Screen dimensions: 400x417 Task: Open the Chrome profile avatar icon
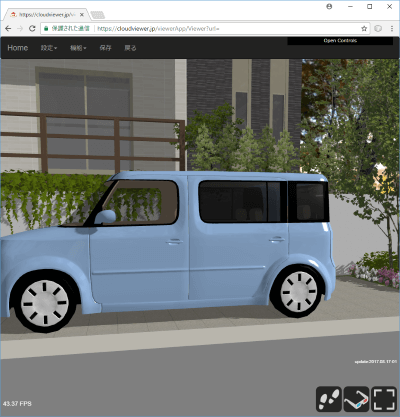[329, 7]
